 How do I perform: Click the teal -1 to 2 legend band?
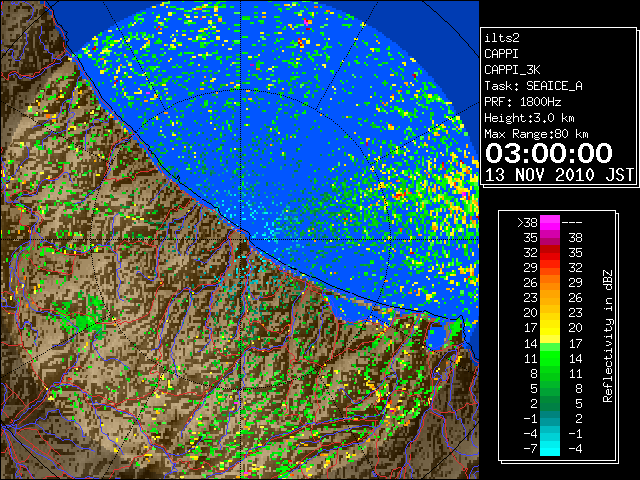(x=550, y=418)
